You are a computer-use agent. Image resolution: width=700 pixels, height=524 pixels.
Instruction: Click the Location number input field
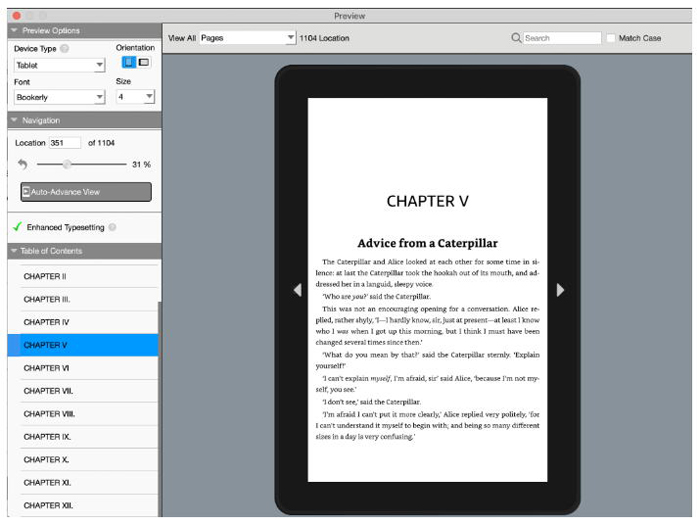pyautogui.click(x=65, y=143)
